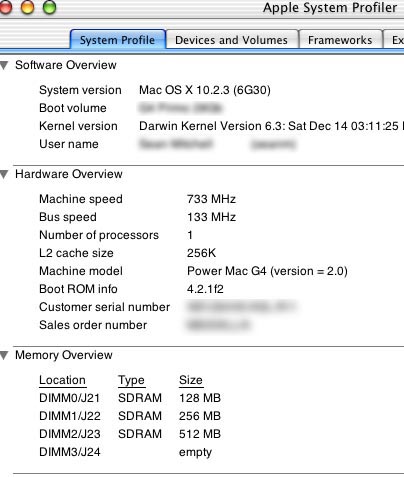Click the red close window button

[5, 7]
